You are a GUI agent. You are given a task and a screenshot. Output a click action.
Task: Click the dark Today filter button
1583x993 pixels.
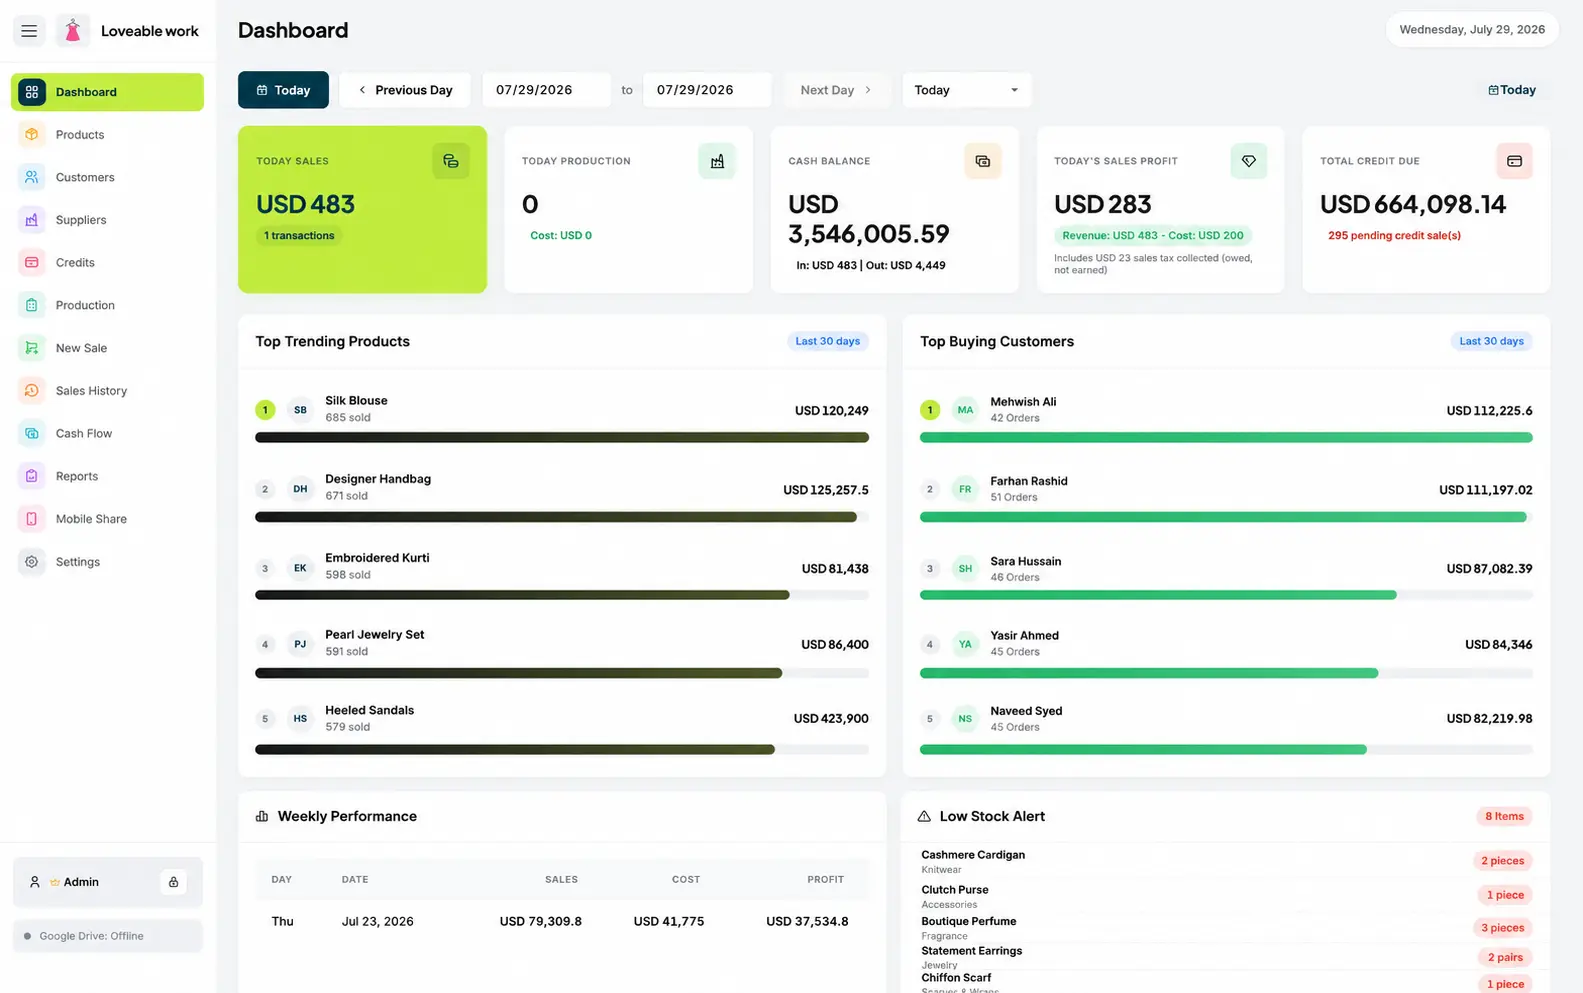(283, 90)
